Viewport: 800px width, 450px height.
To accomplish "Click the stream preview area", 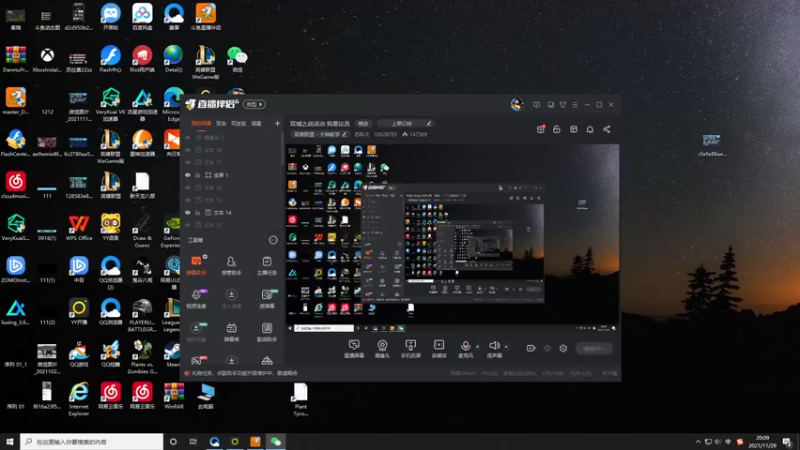I will point(452,238).
